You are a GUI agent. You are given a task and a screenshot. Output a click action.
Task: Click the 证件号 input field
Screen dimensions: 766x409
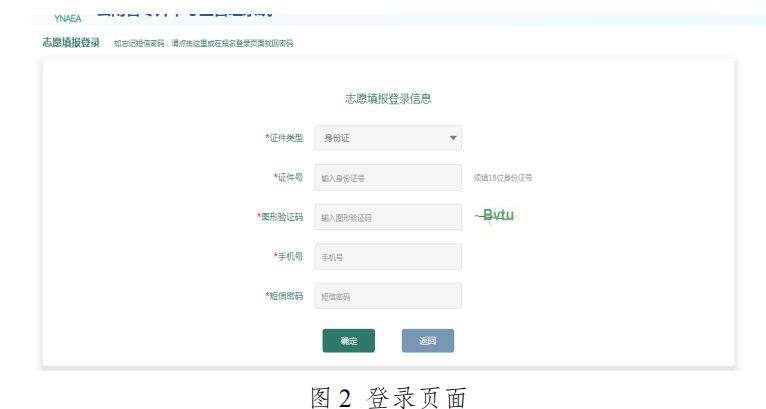pos(388,177)
